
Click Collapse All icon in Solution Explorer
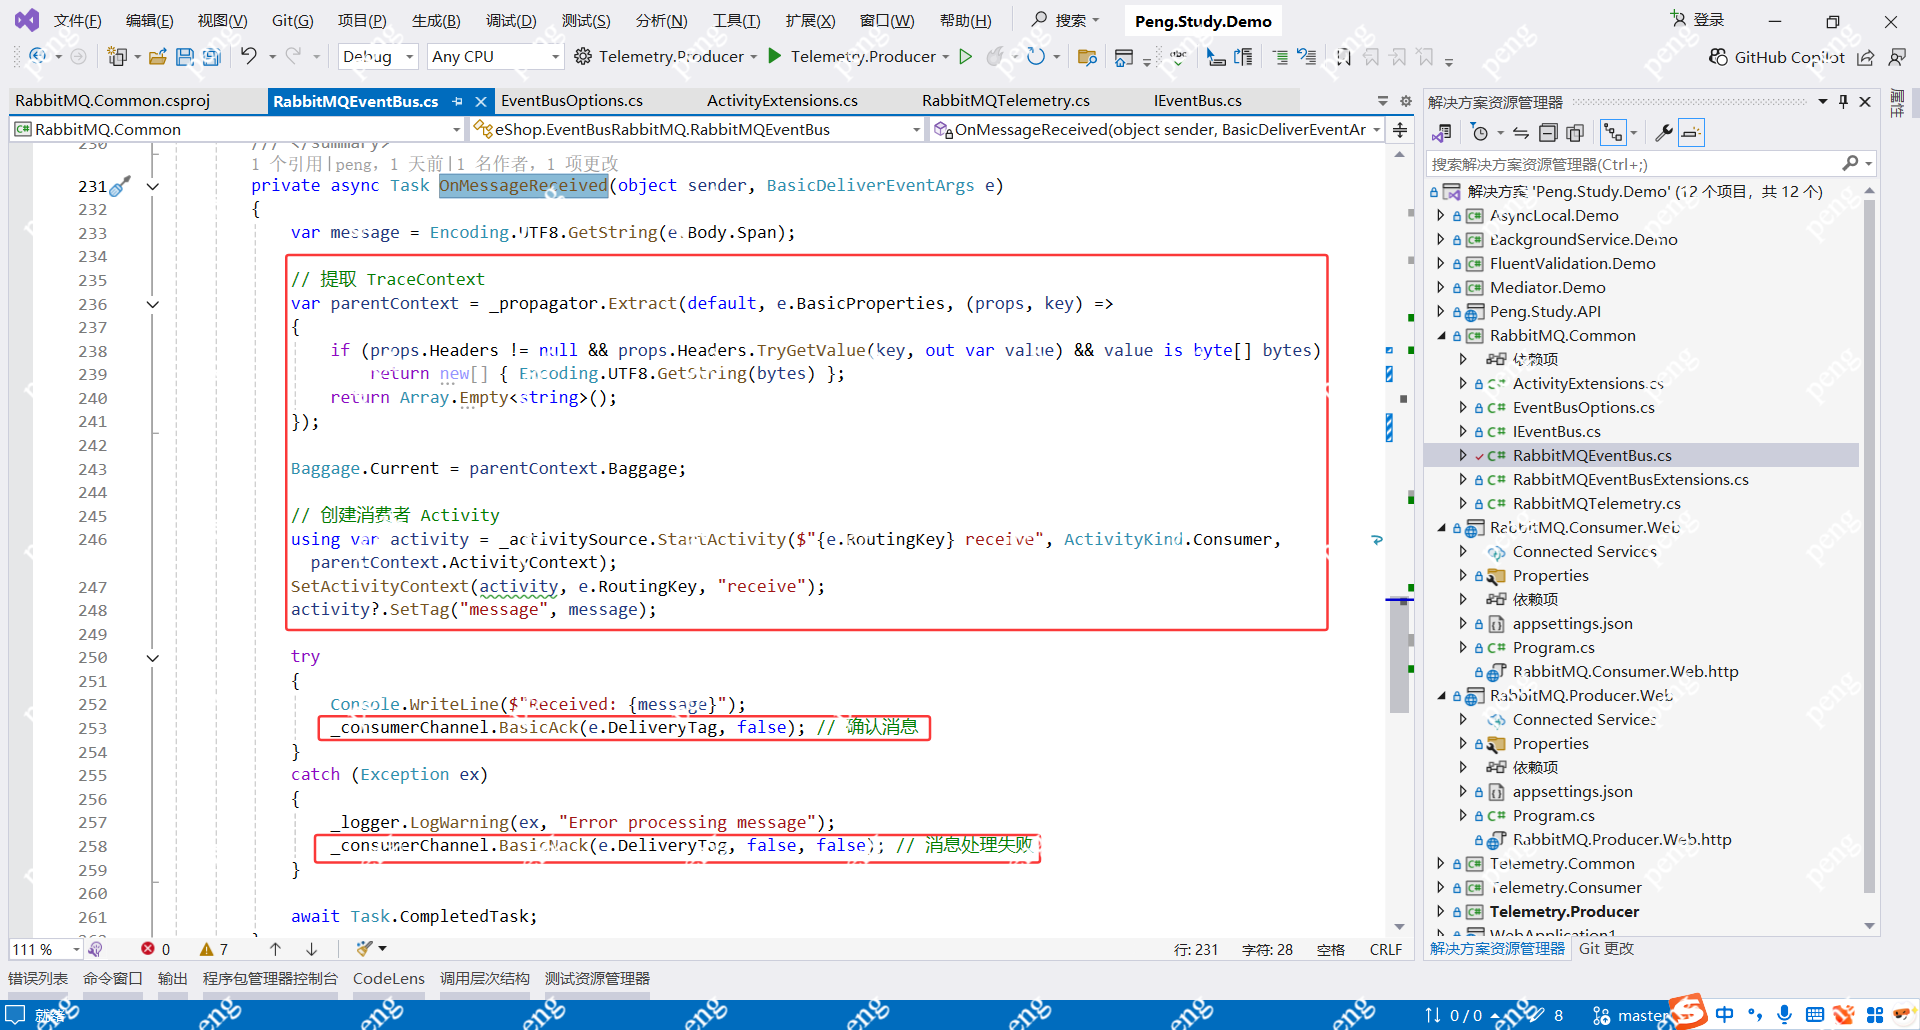point(1548,133)
